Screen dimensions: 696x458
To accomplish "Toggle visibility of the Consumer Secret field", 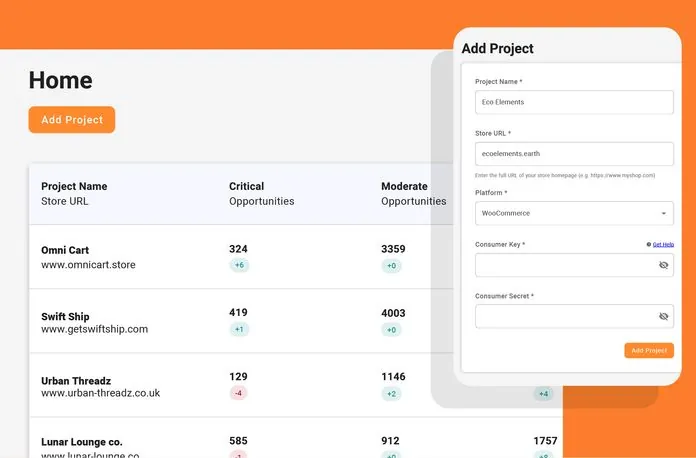I will [663, 316].
